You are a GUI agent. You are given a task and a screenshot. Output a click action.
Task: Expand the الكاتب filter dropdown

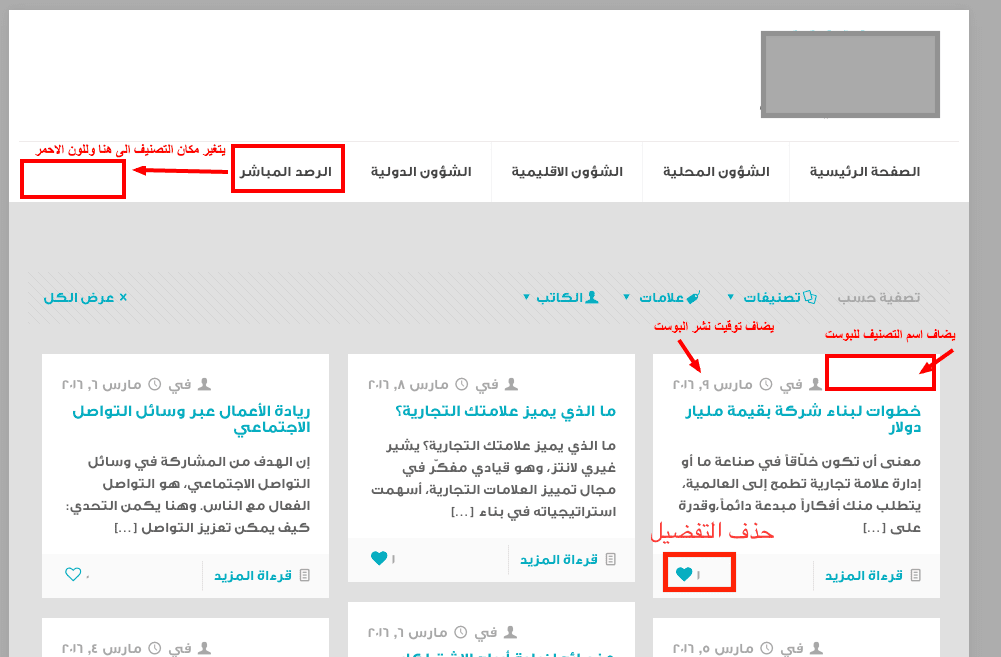(x=561, y=298)
